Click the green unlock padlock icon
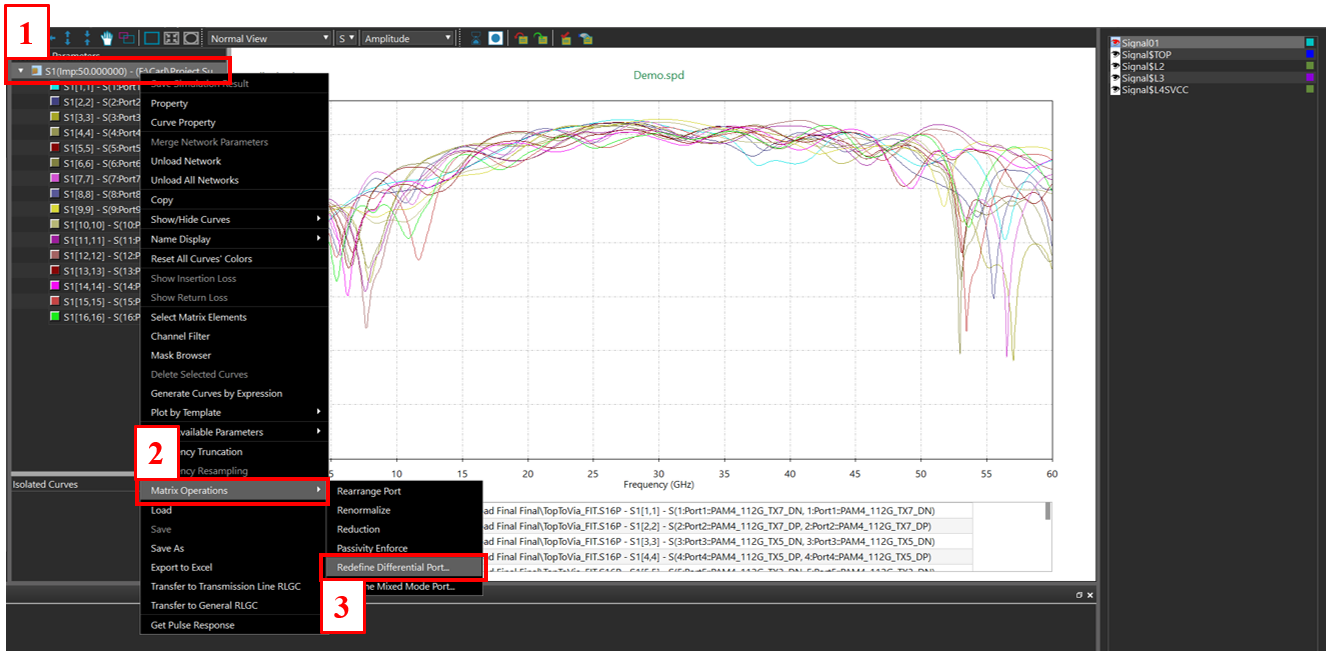 click(x=540, y=38)
